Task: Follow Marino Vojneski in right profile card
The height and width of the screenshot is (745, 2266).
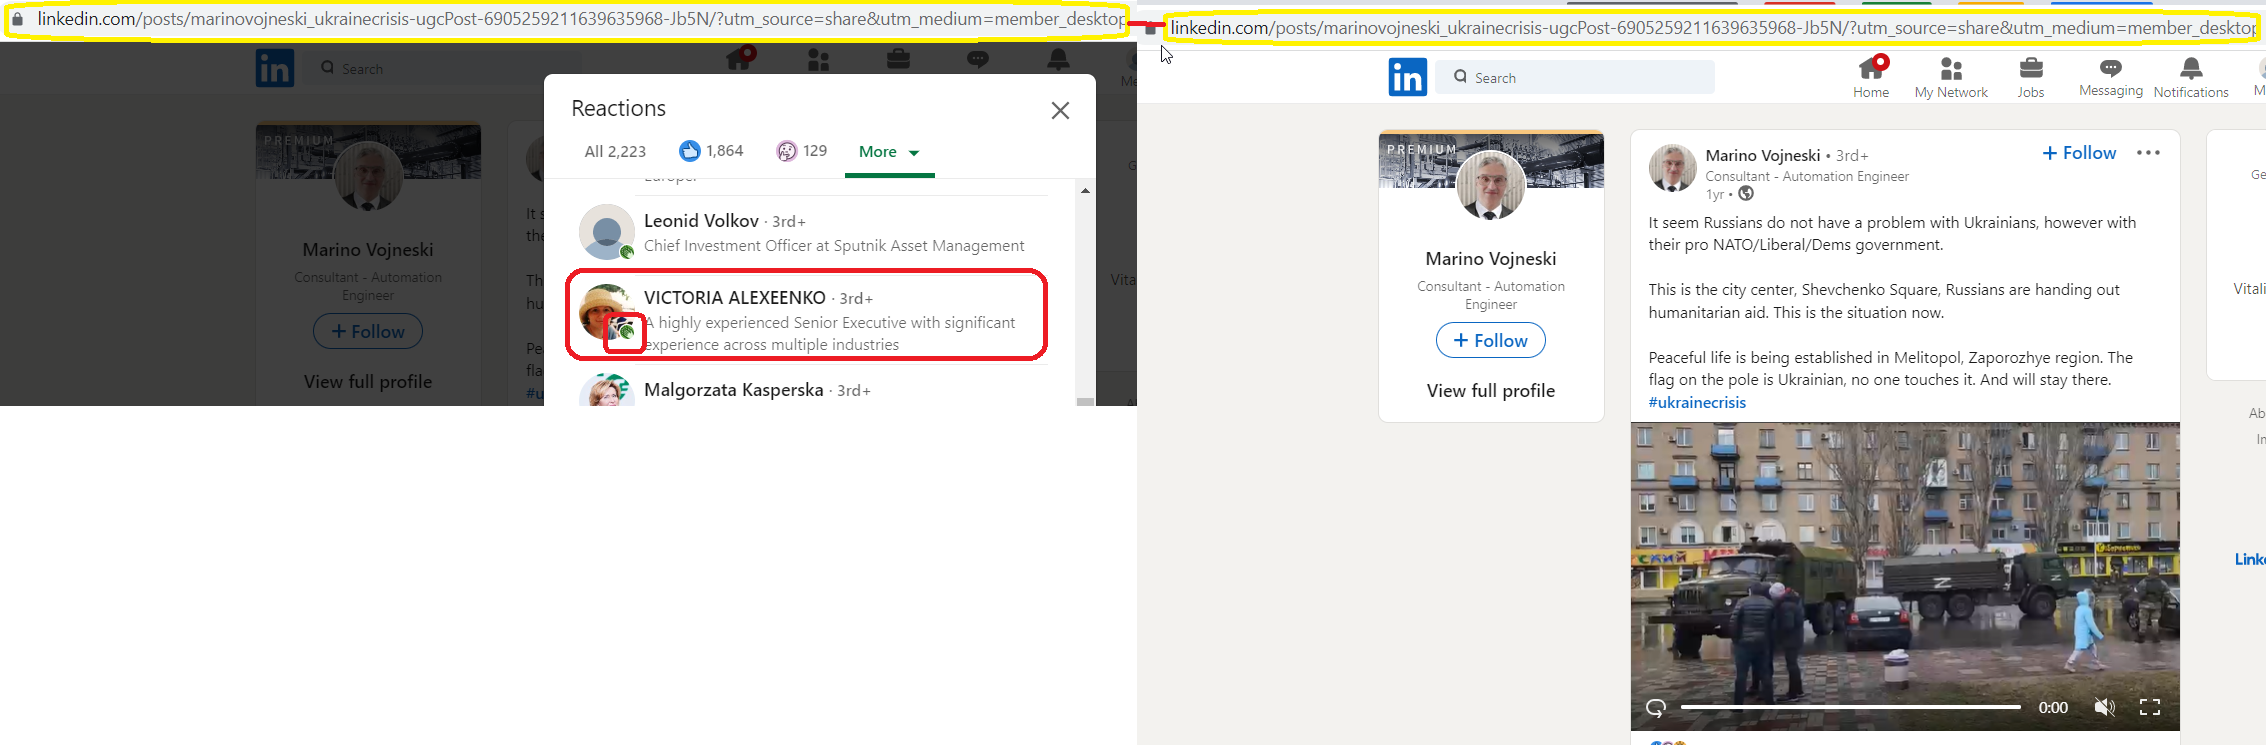Action: 1491,340
